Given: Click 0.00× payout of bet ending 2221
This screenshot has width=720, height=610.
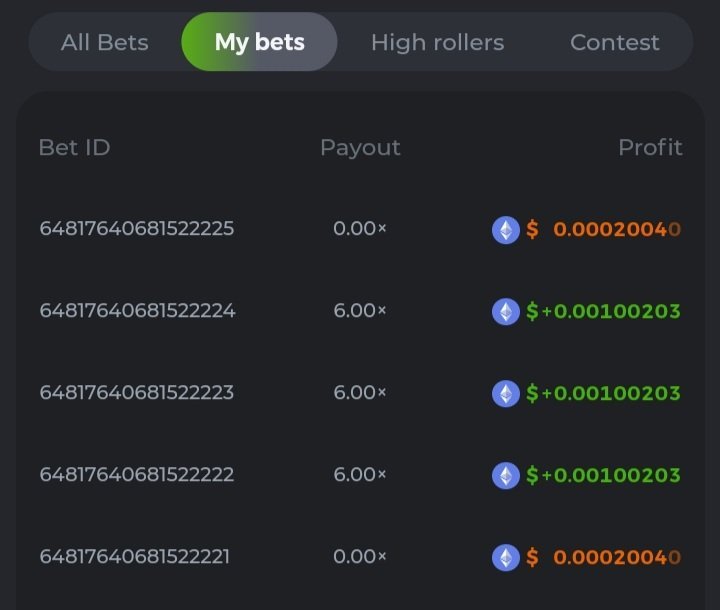Looking at the screenshot, I should coord(360,557).
